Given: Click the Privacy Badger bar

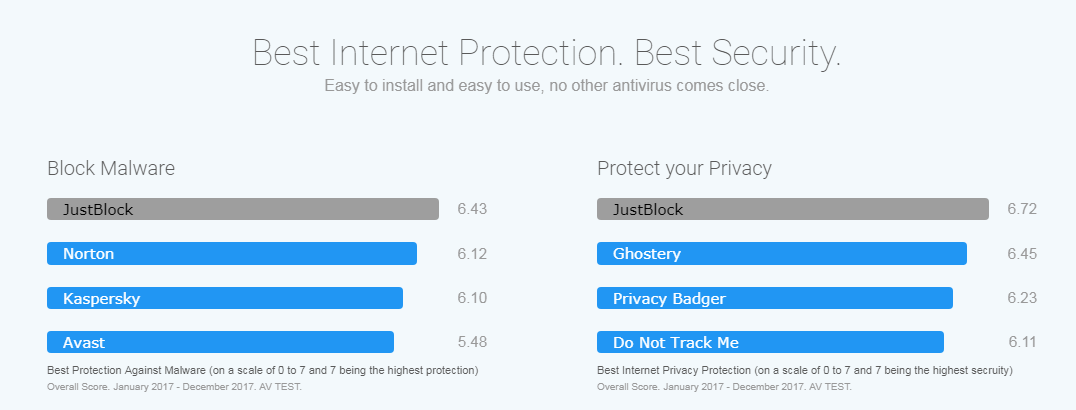Looking at the screenshot, I should click(775, 298).
